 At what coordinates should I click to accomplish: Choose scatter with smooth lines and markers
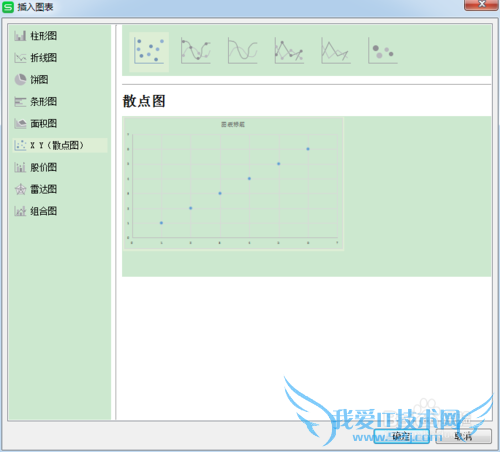pyautogui.click(x=196, y=51)
